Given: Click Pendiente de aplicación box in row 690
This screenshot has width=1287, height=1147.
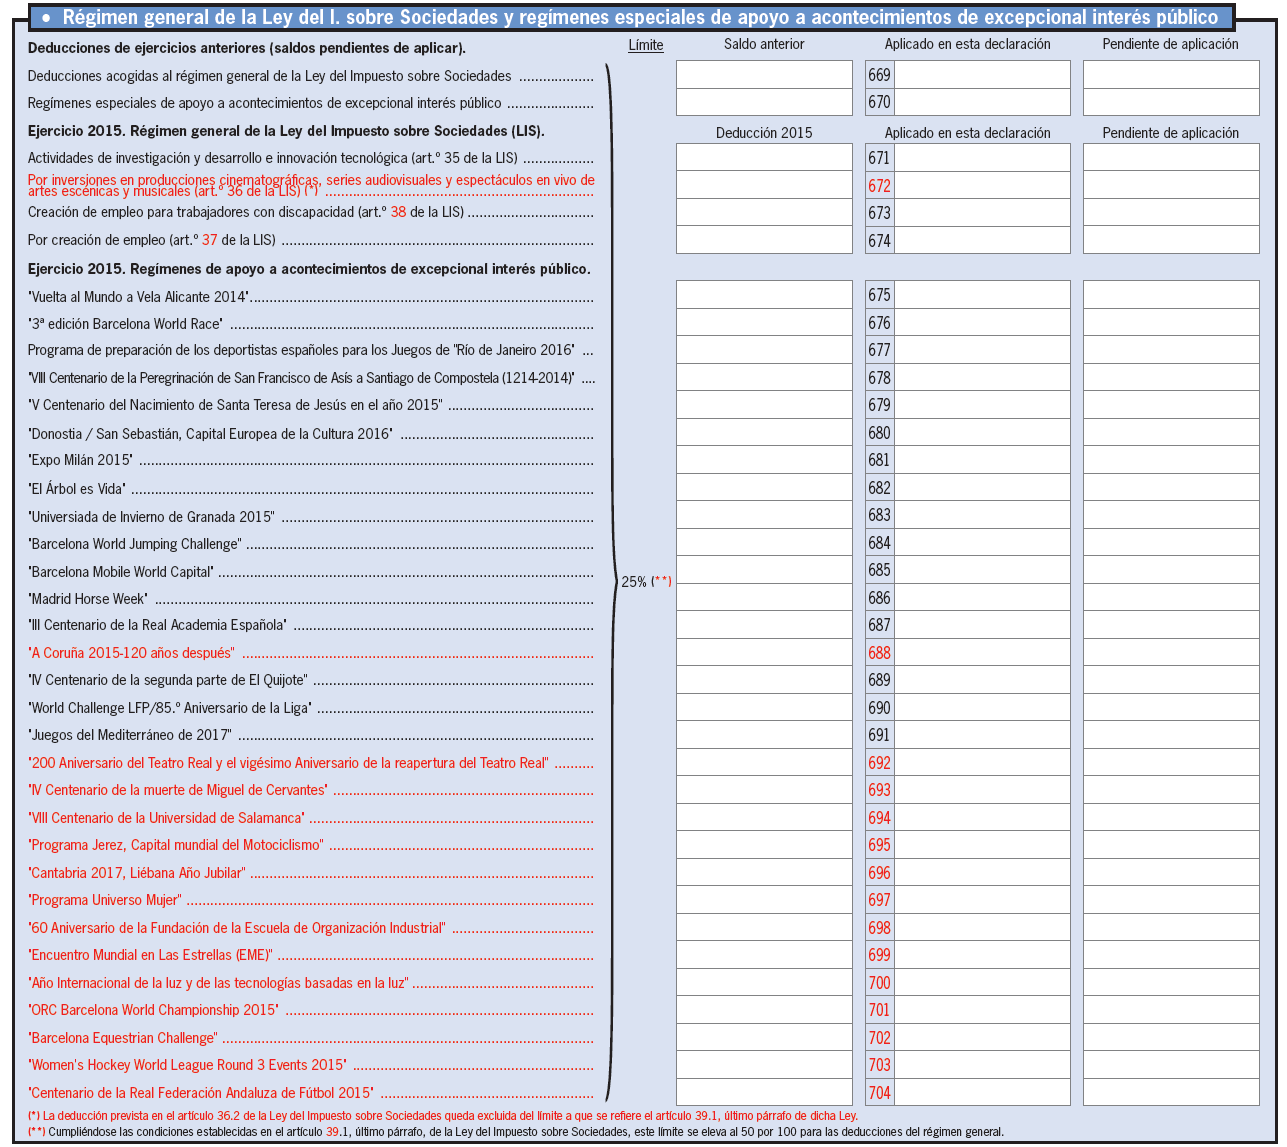Looking at the screenshot, I should pyautogui.click(x=1171, y=707).
